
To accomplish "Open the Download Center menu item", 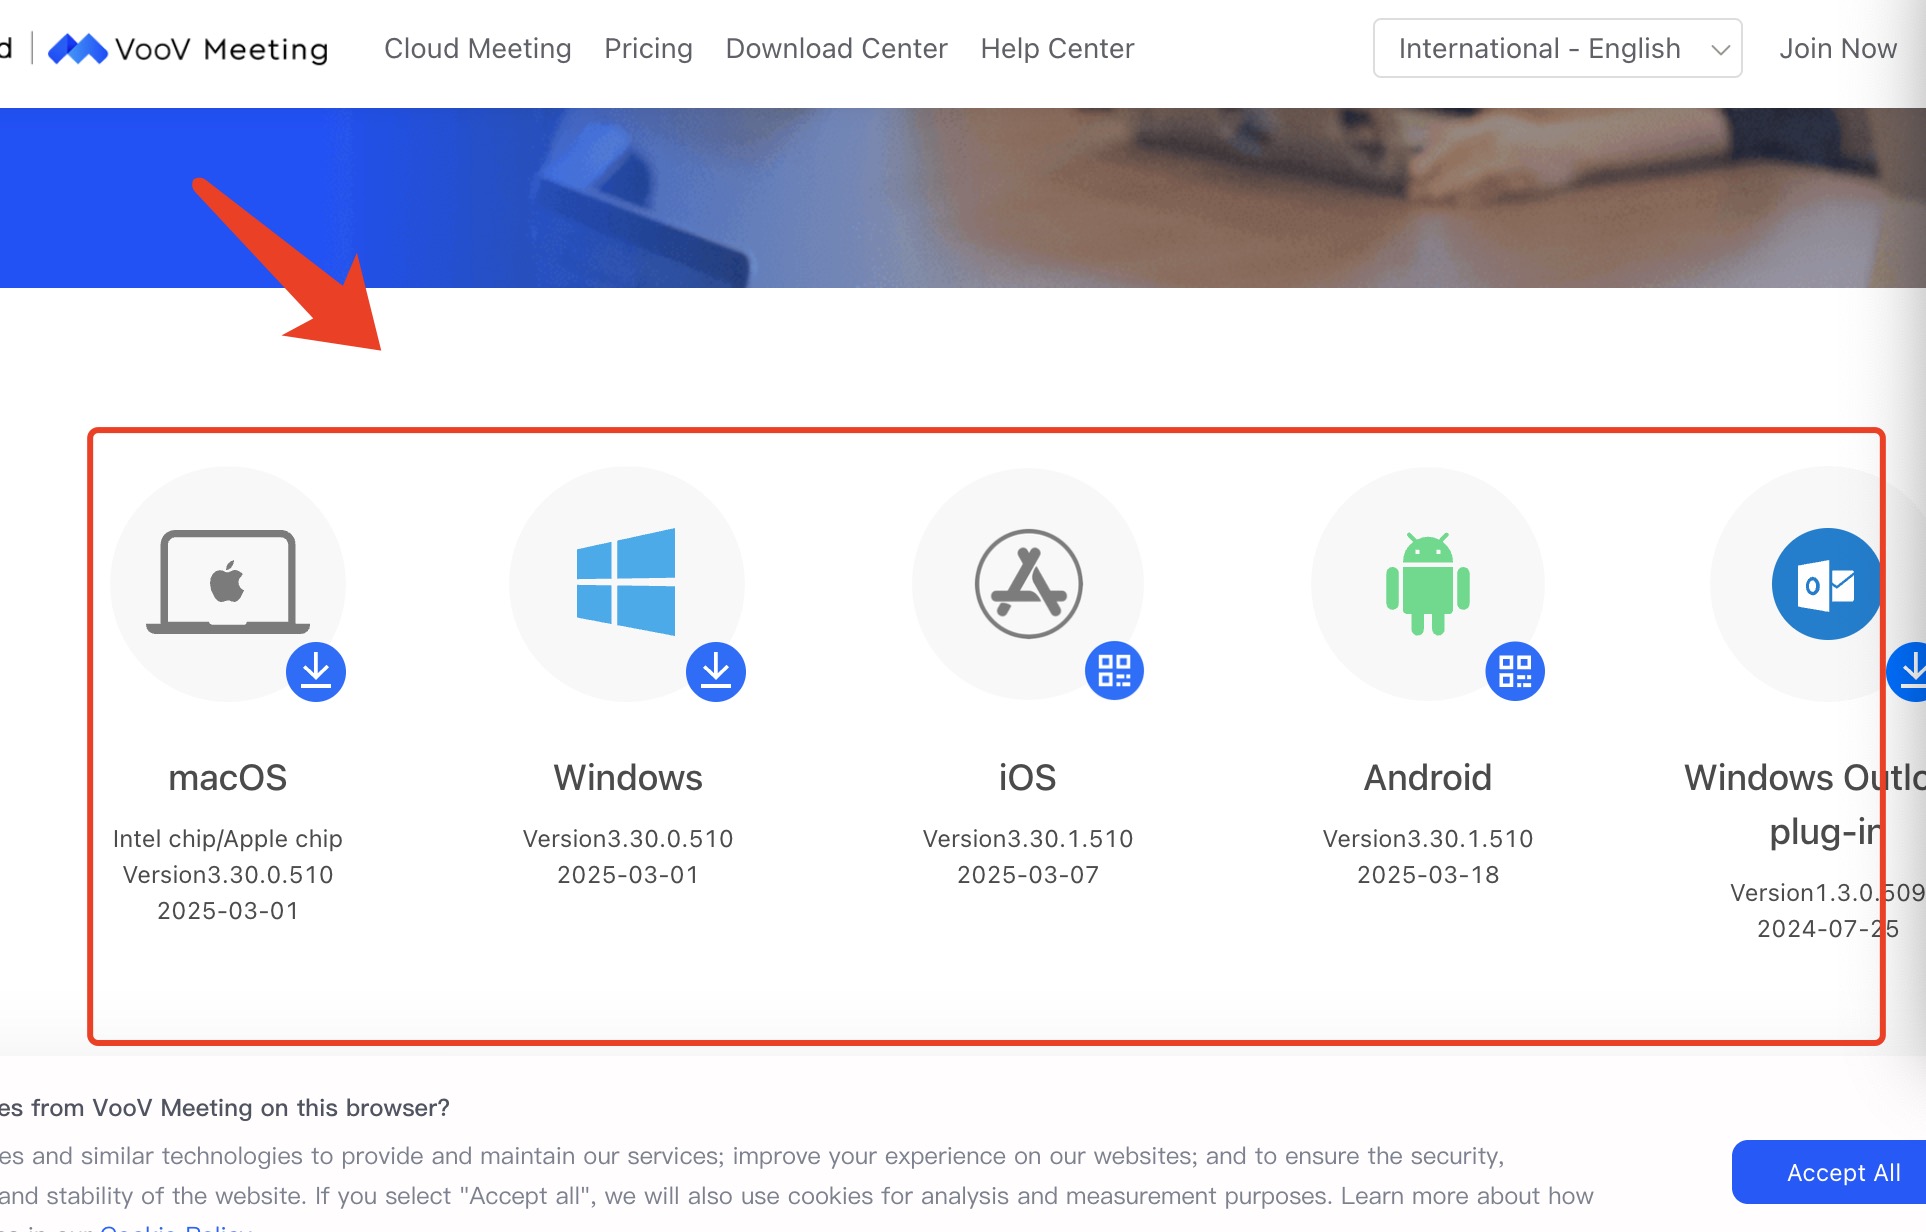I will pyautogui.click(x=836, y=49).
